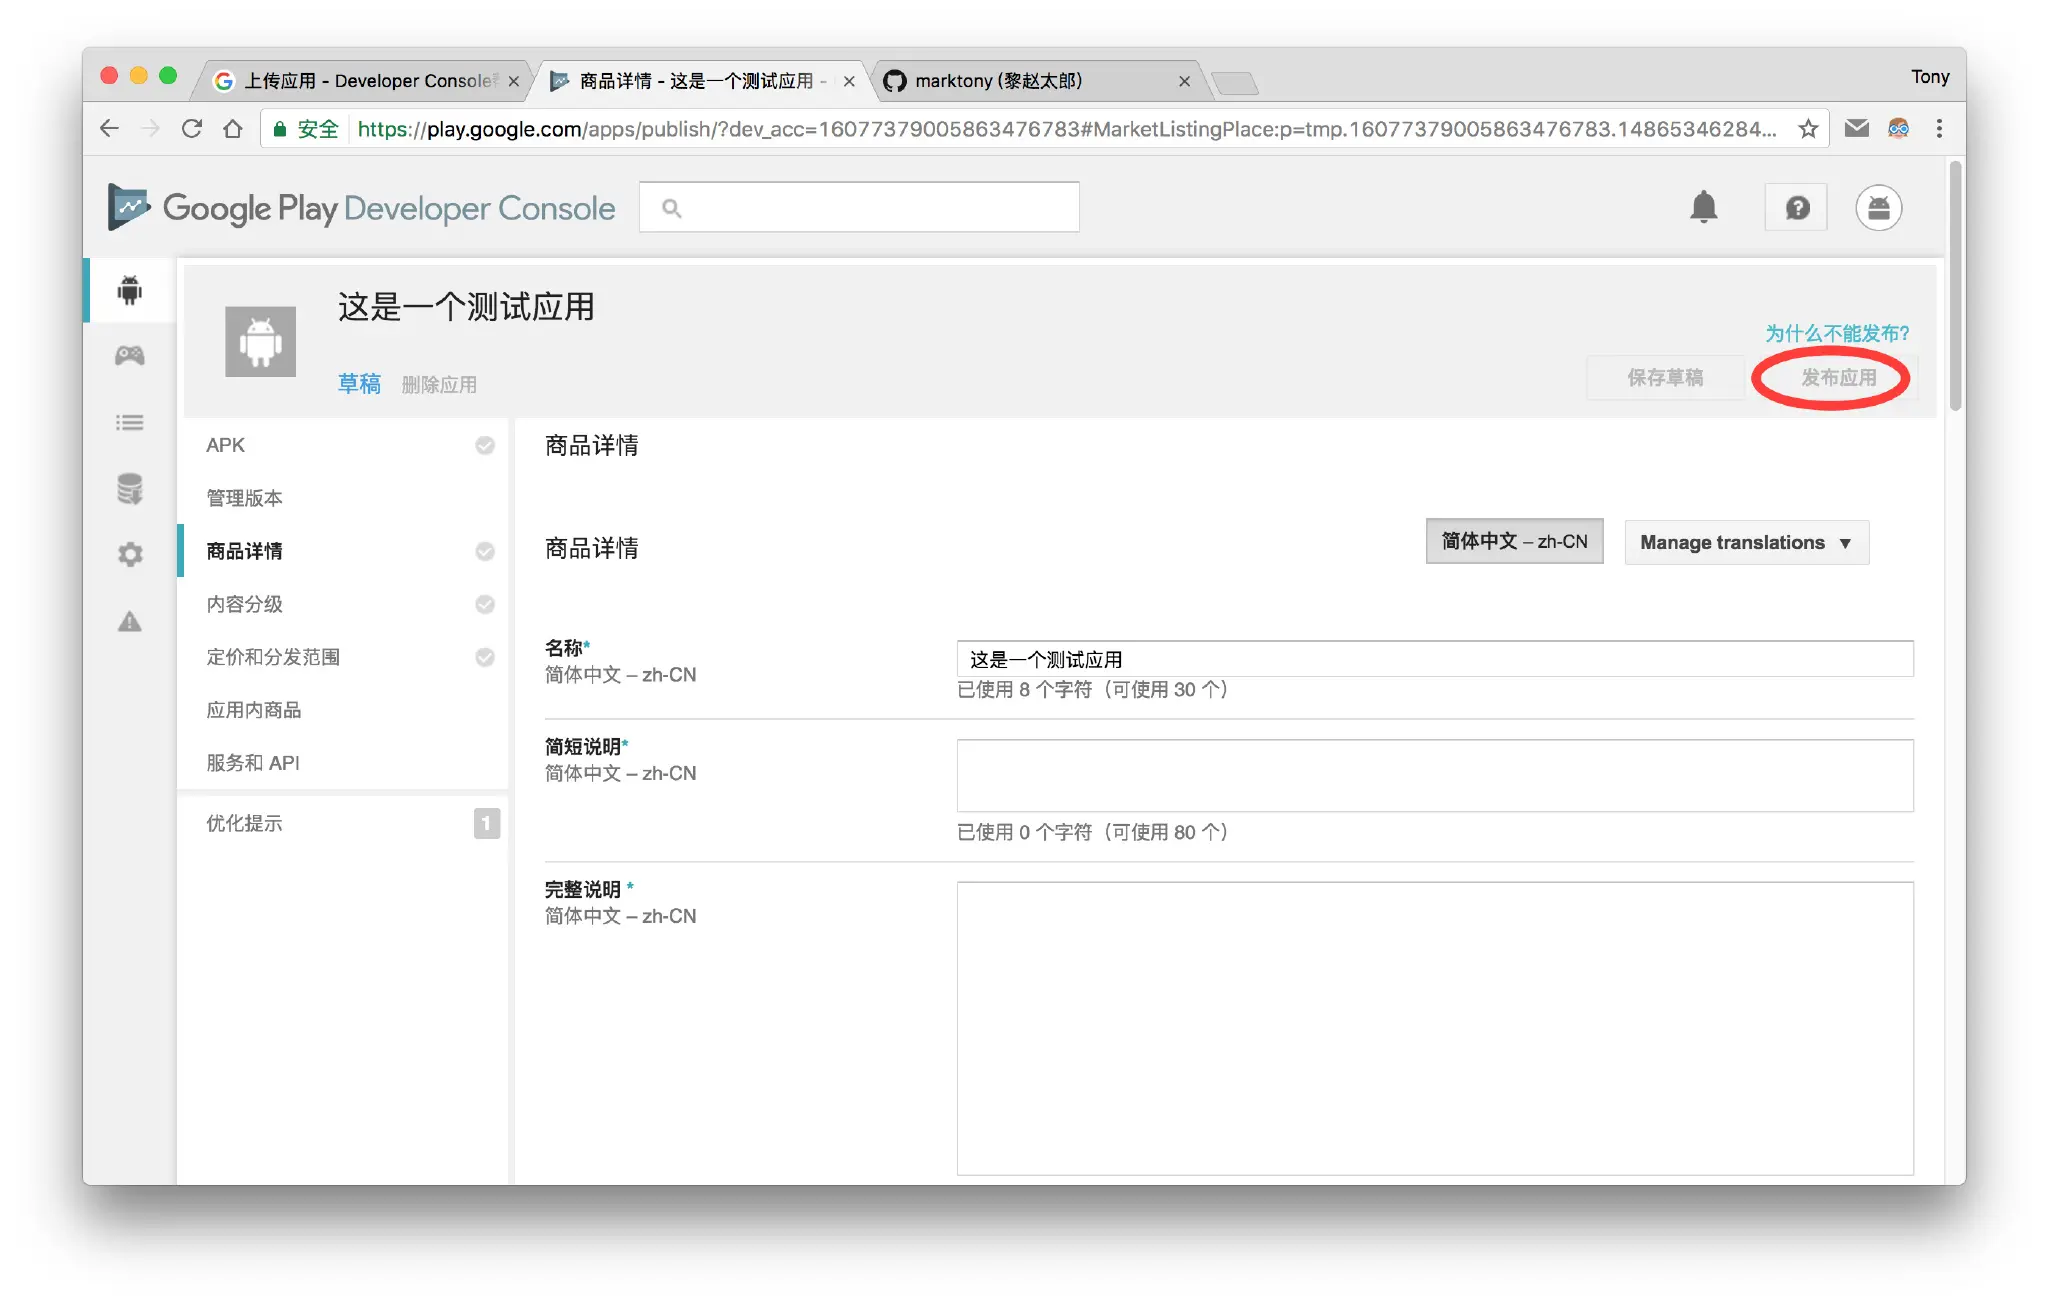Click the APK completion checkmark
2048x1302 pixels.
(485, 445)
